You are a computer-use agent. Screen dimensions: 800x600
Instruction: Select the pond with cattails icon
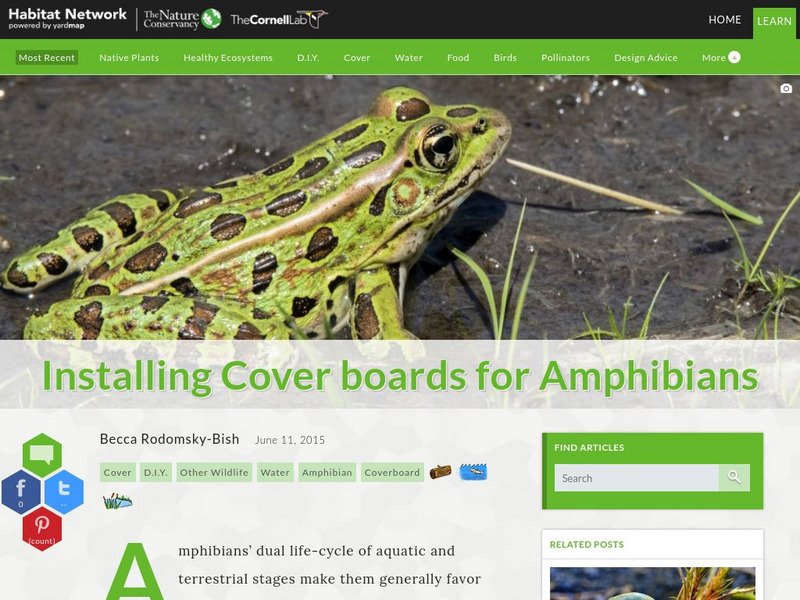(x=117, y=501)
